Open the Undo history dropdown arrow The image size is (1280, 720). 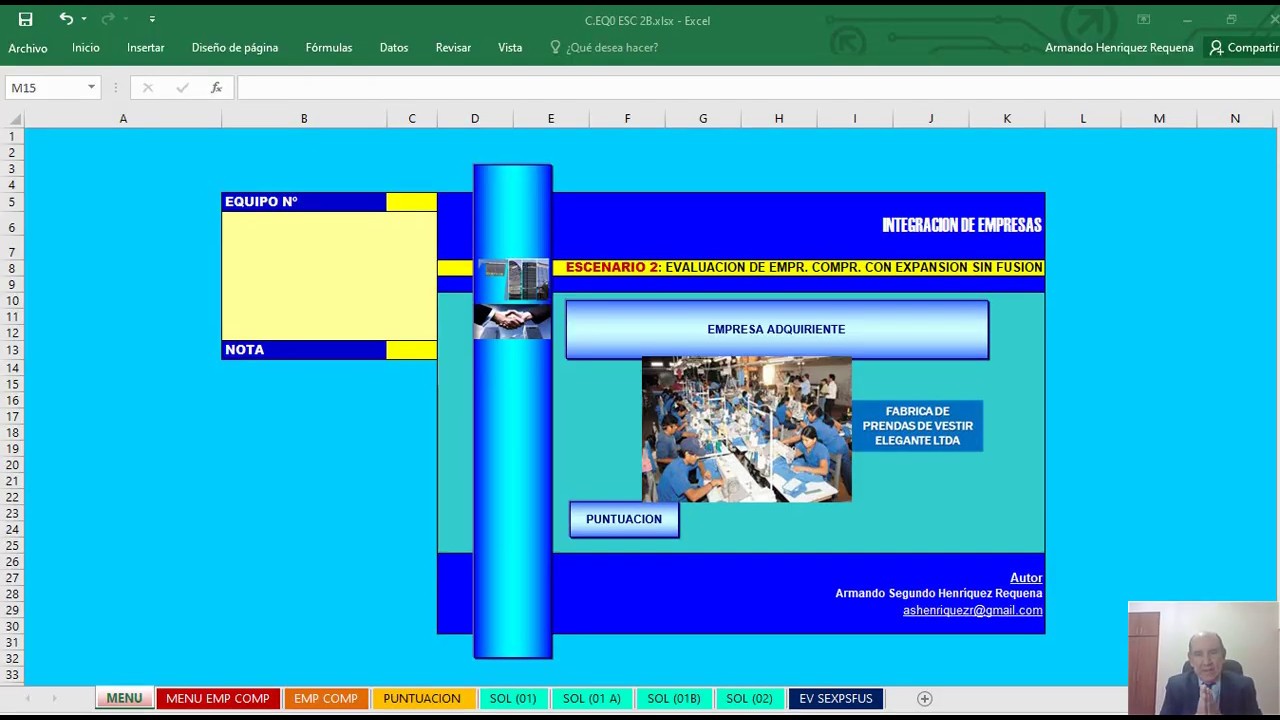(84, 19)
